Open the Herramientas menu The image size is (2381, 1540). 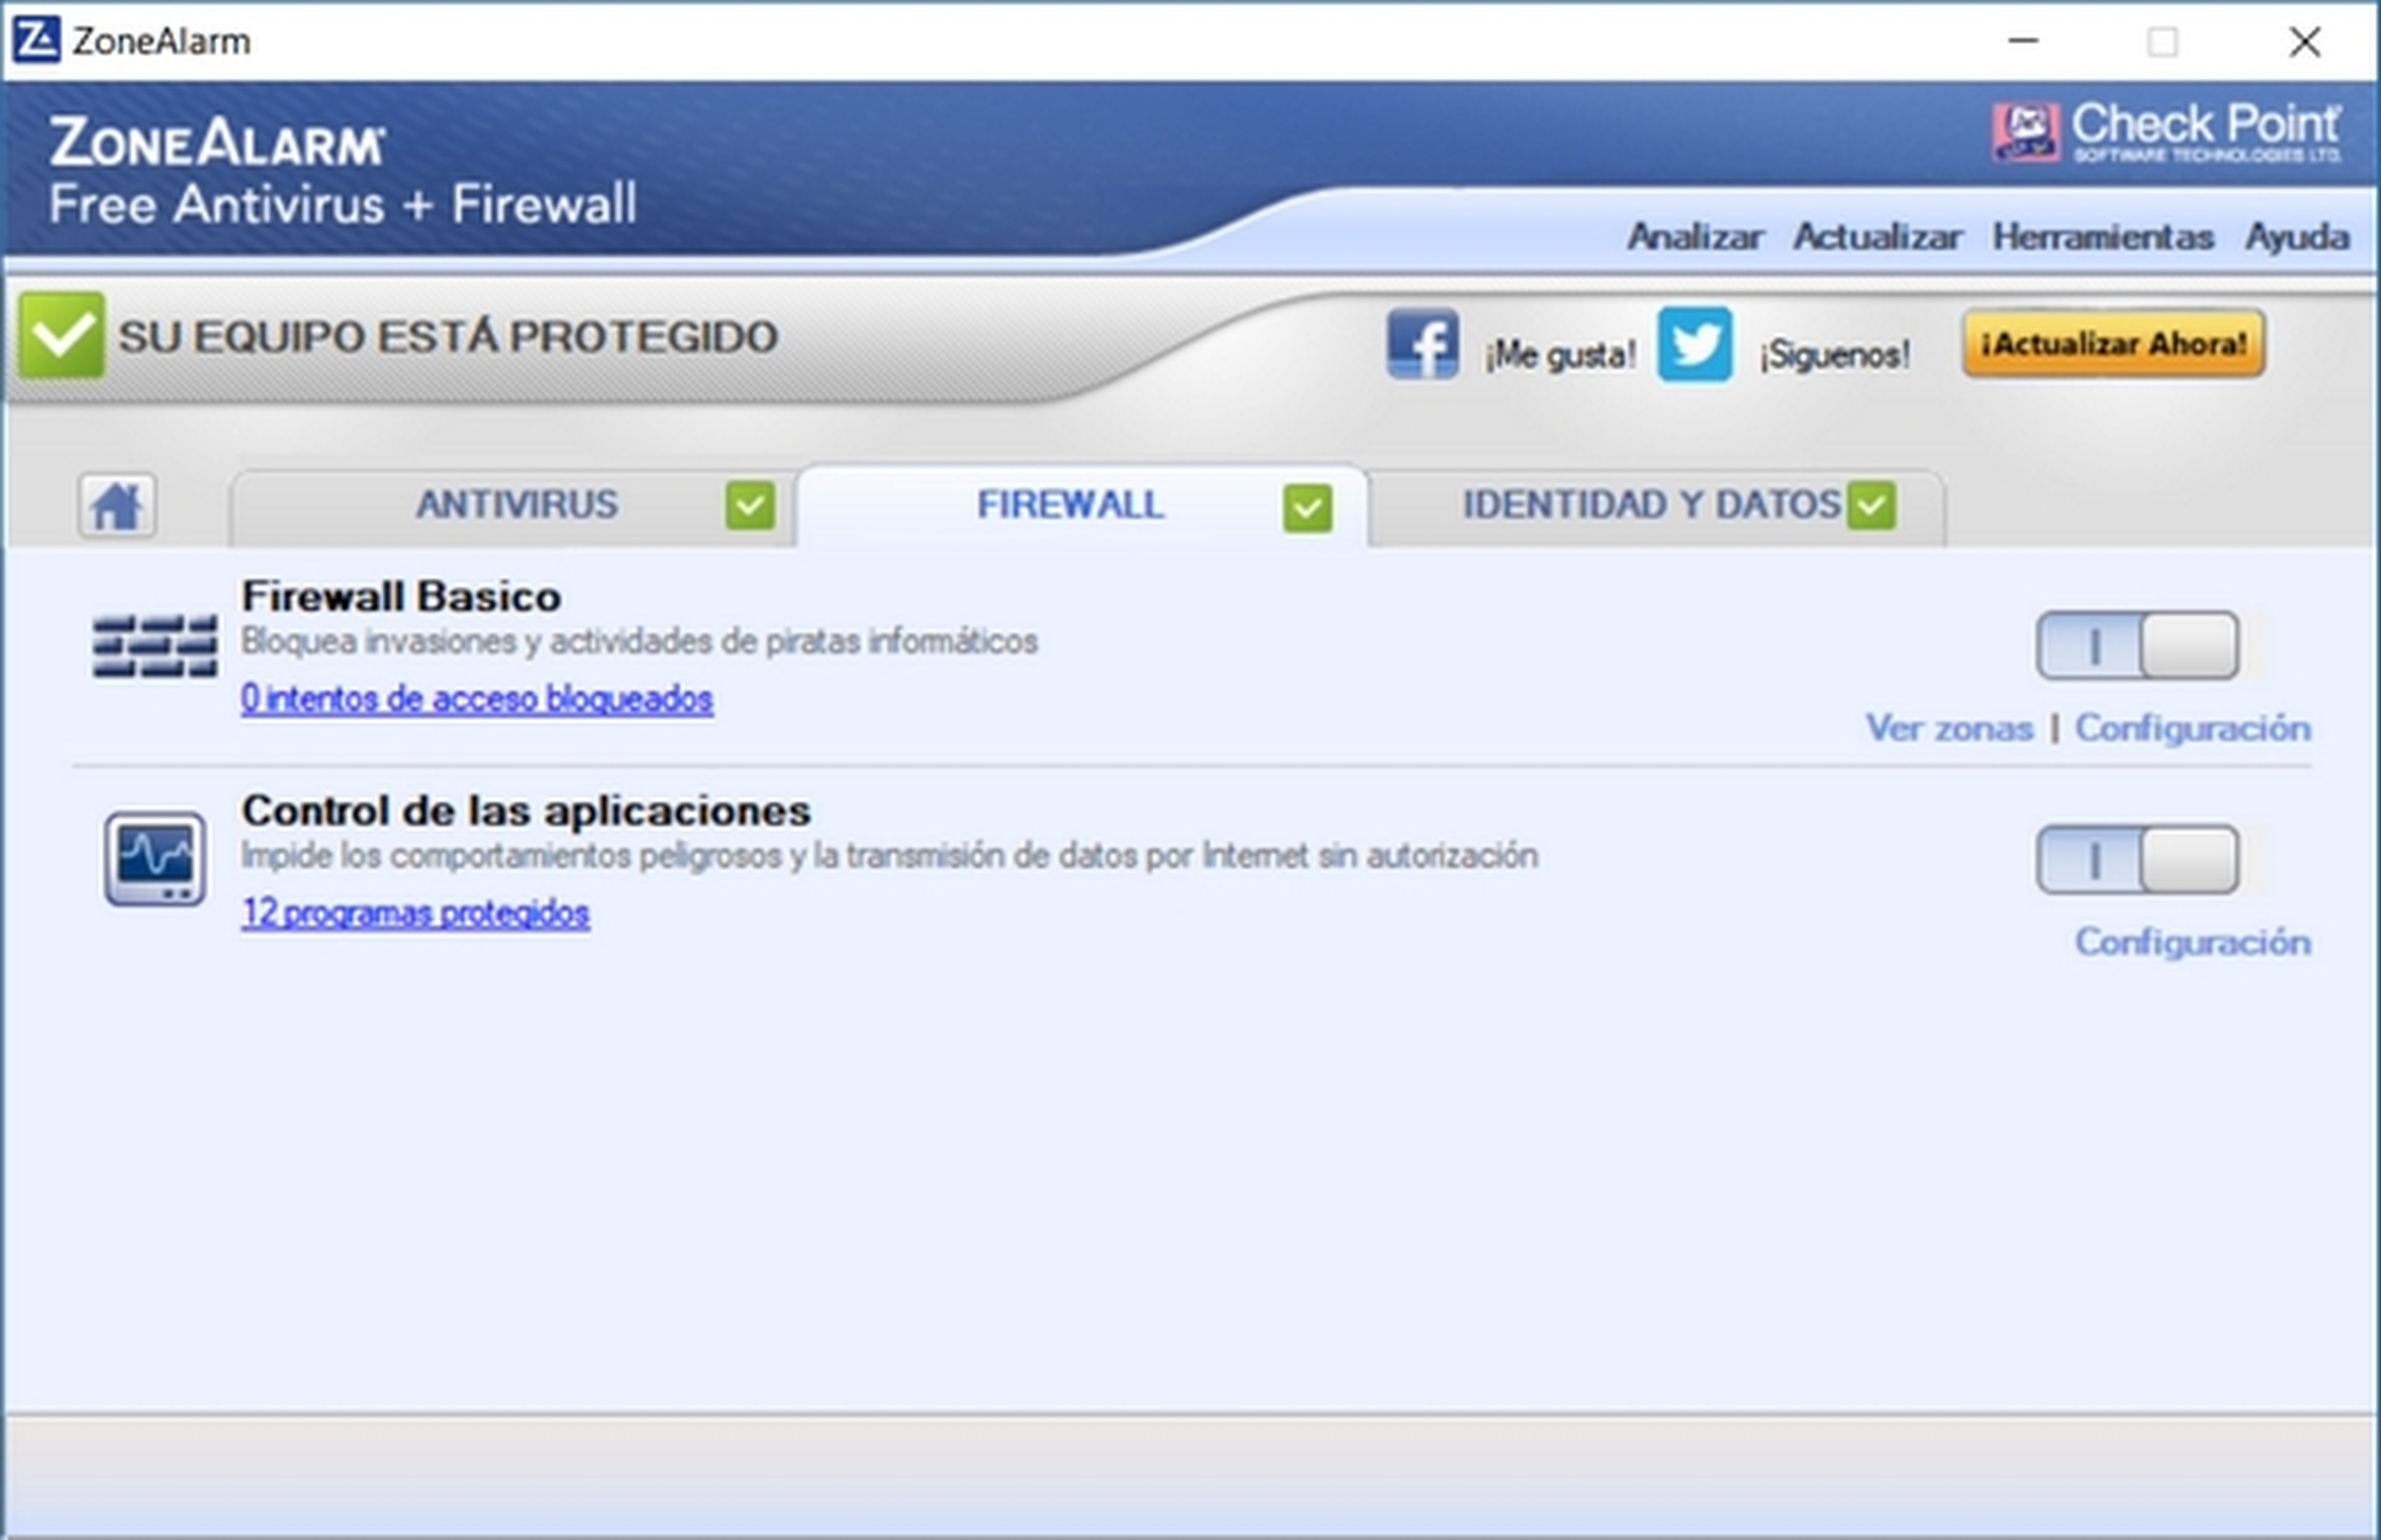coord(2102,237)
